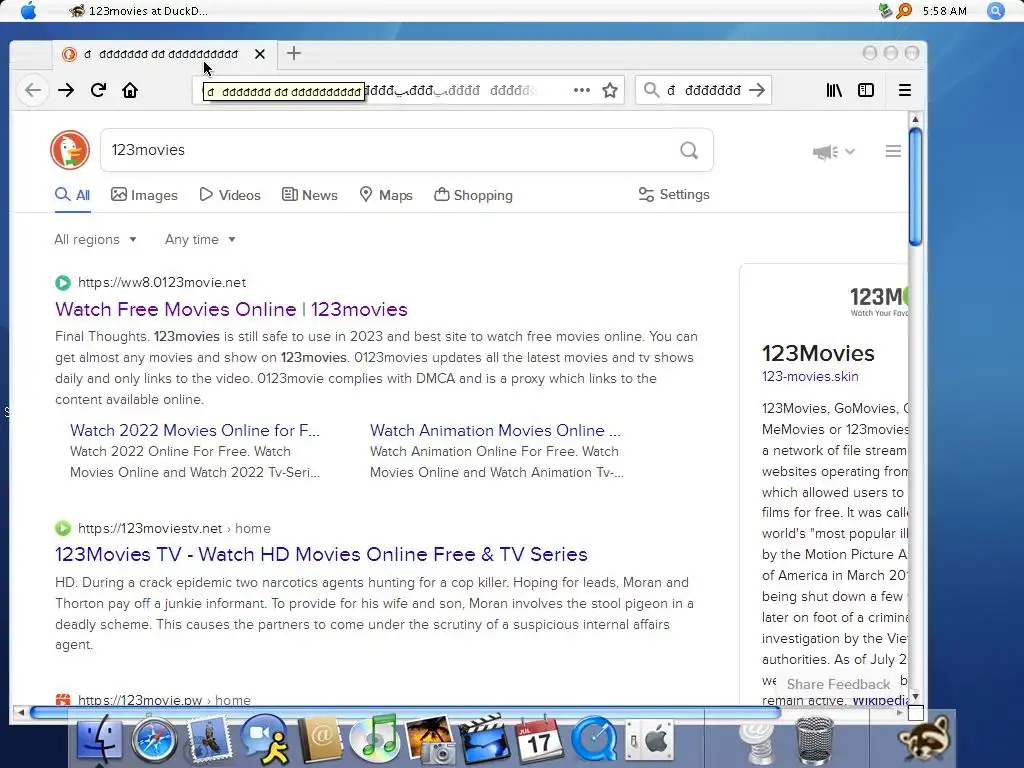Open Address Book in the dock
This screenshot has width=1024, height=768.
click(319, 740)
